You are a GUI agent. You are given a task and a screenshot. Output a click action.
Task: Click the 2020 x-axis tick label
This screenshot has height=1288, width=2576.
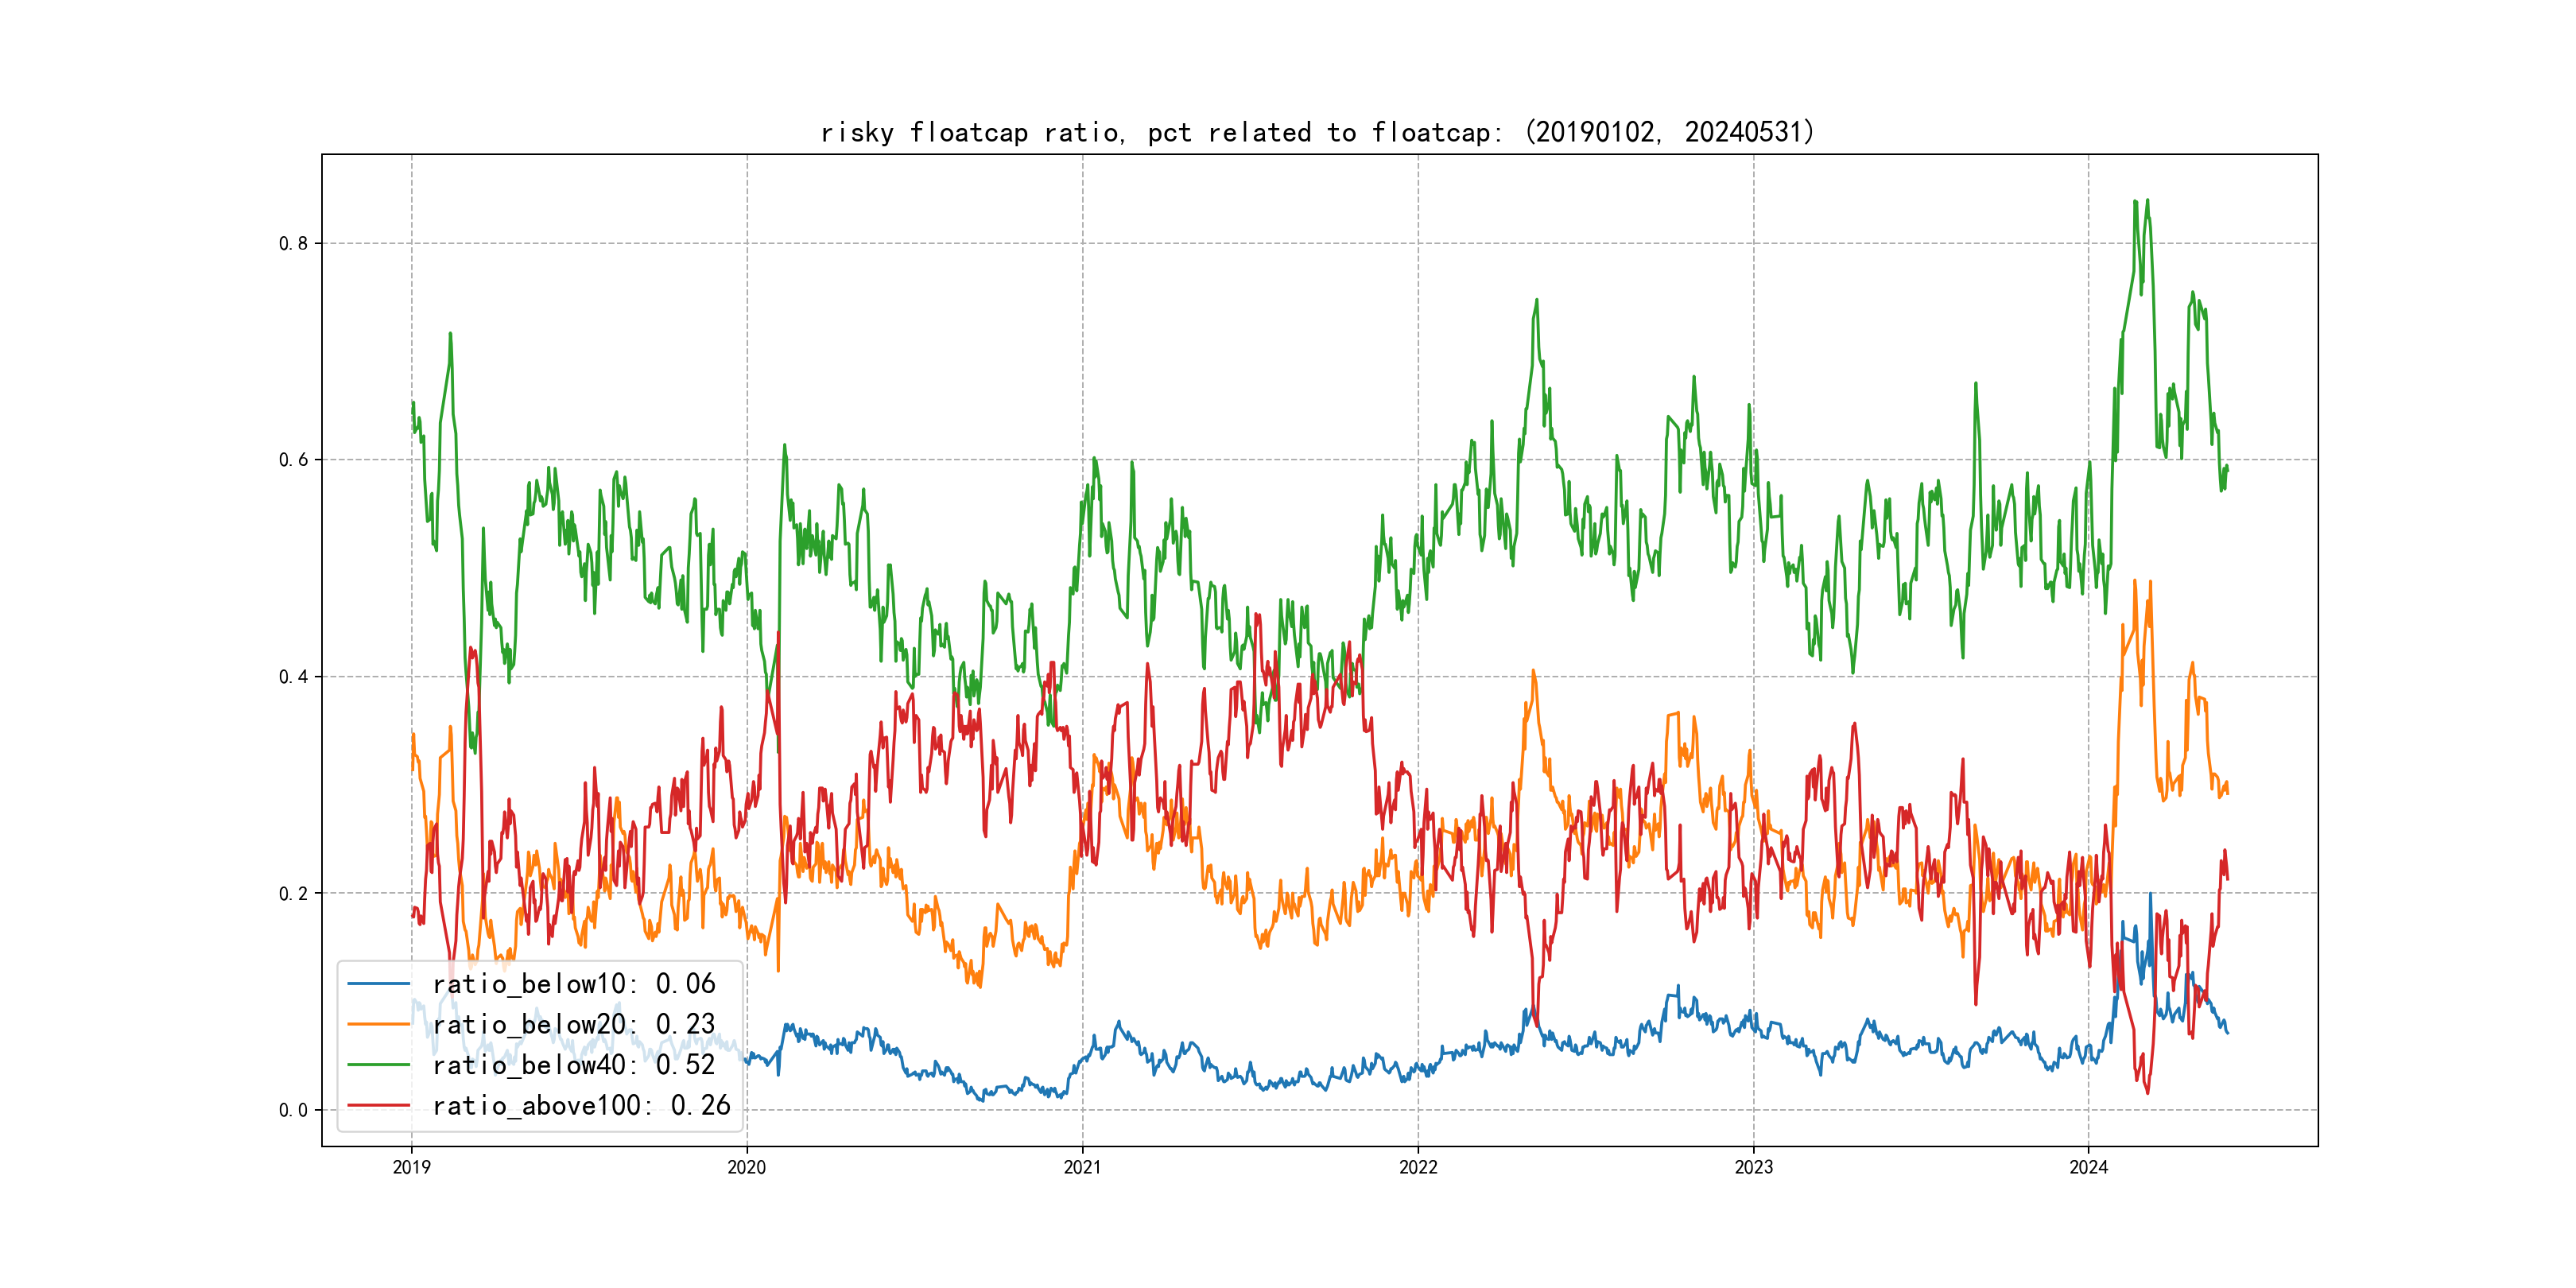[x=746, y=1167]
